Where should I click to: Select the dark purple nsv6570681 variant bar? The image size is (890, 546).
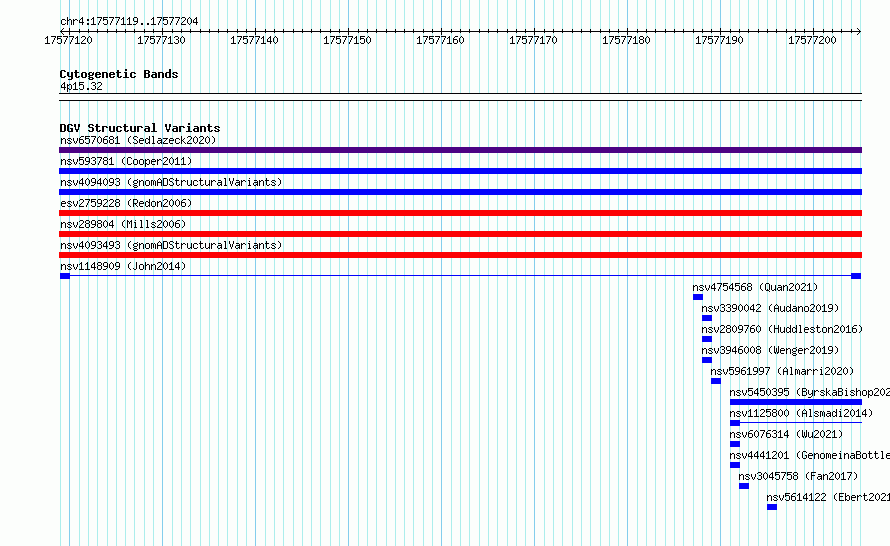tap(460, 150)
